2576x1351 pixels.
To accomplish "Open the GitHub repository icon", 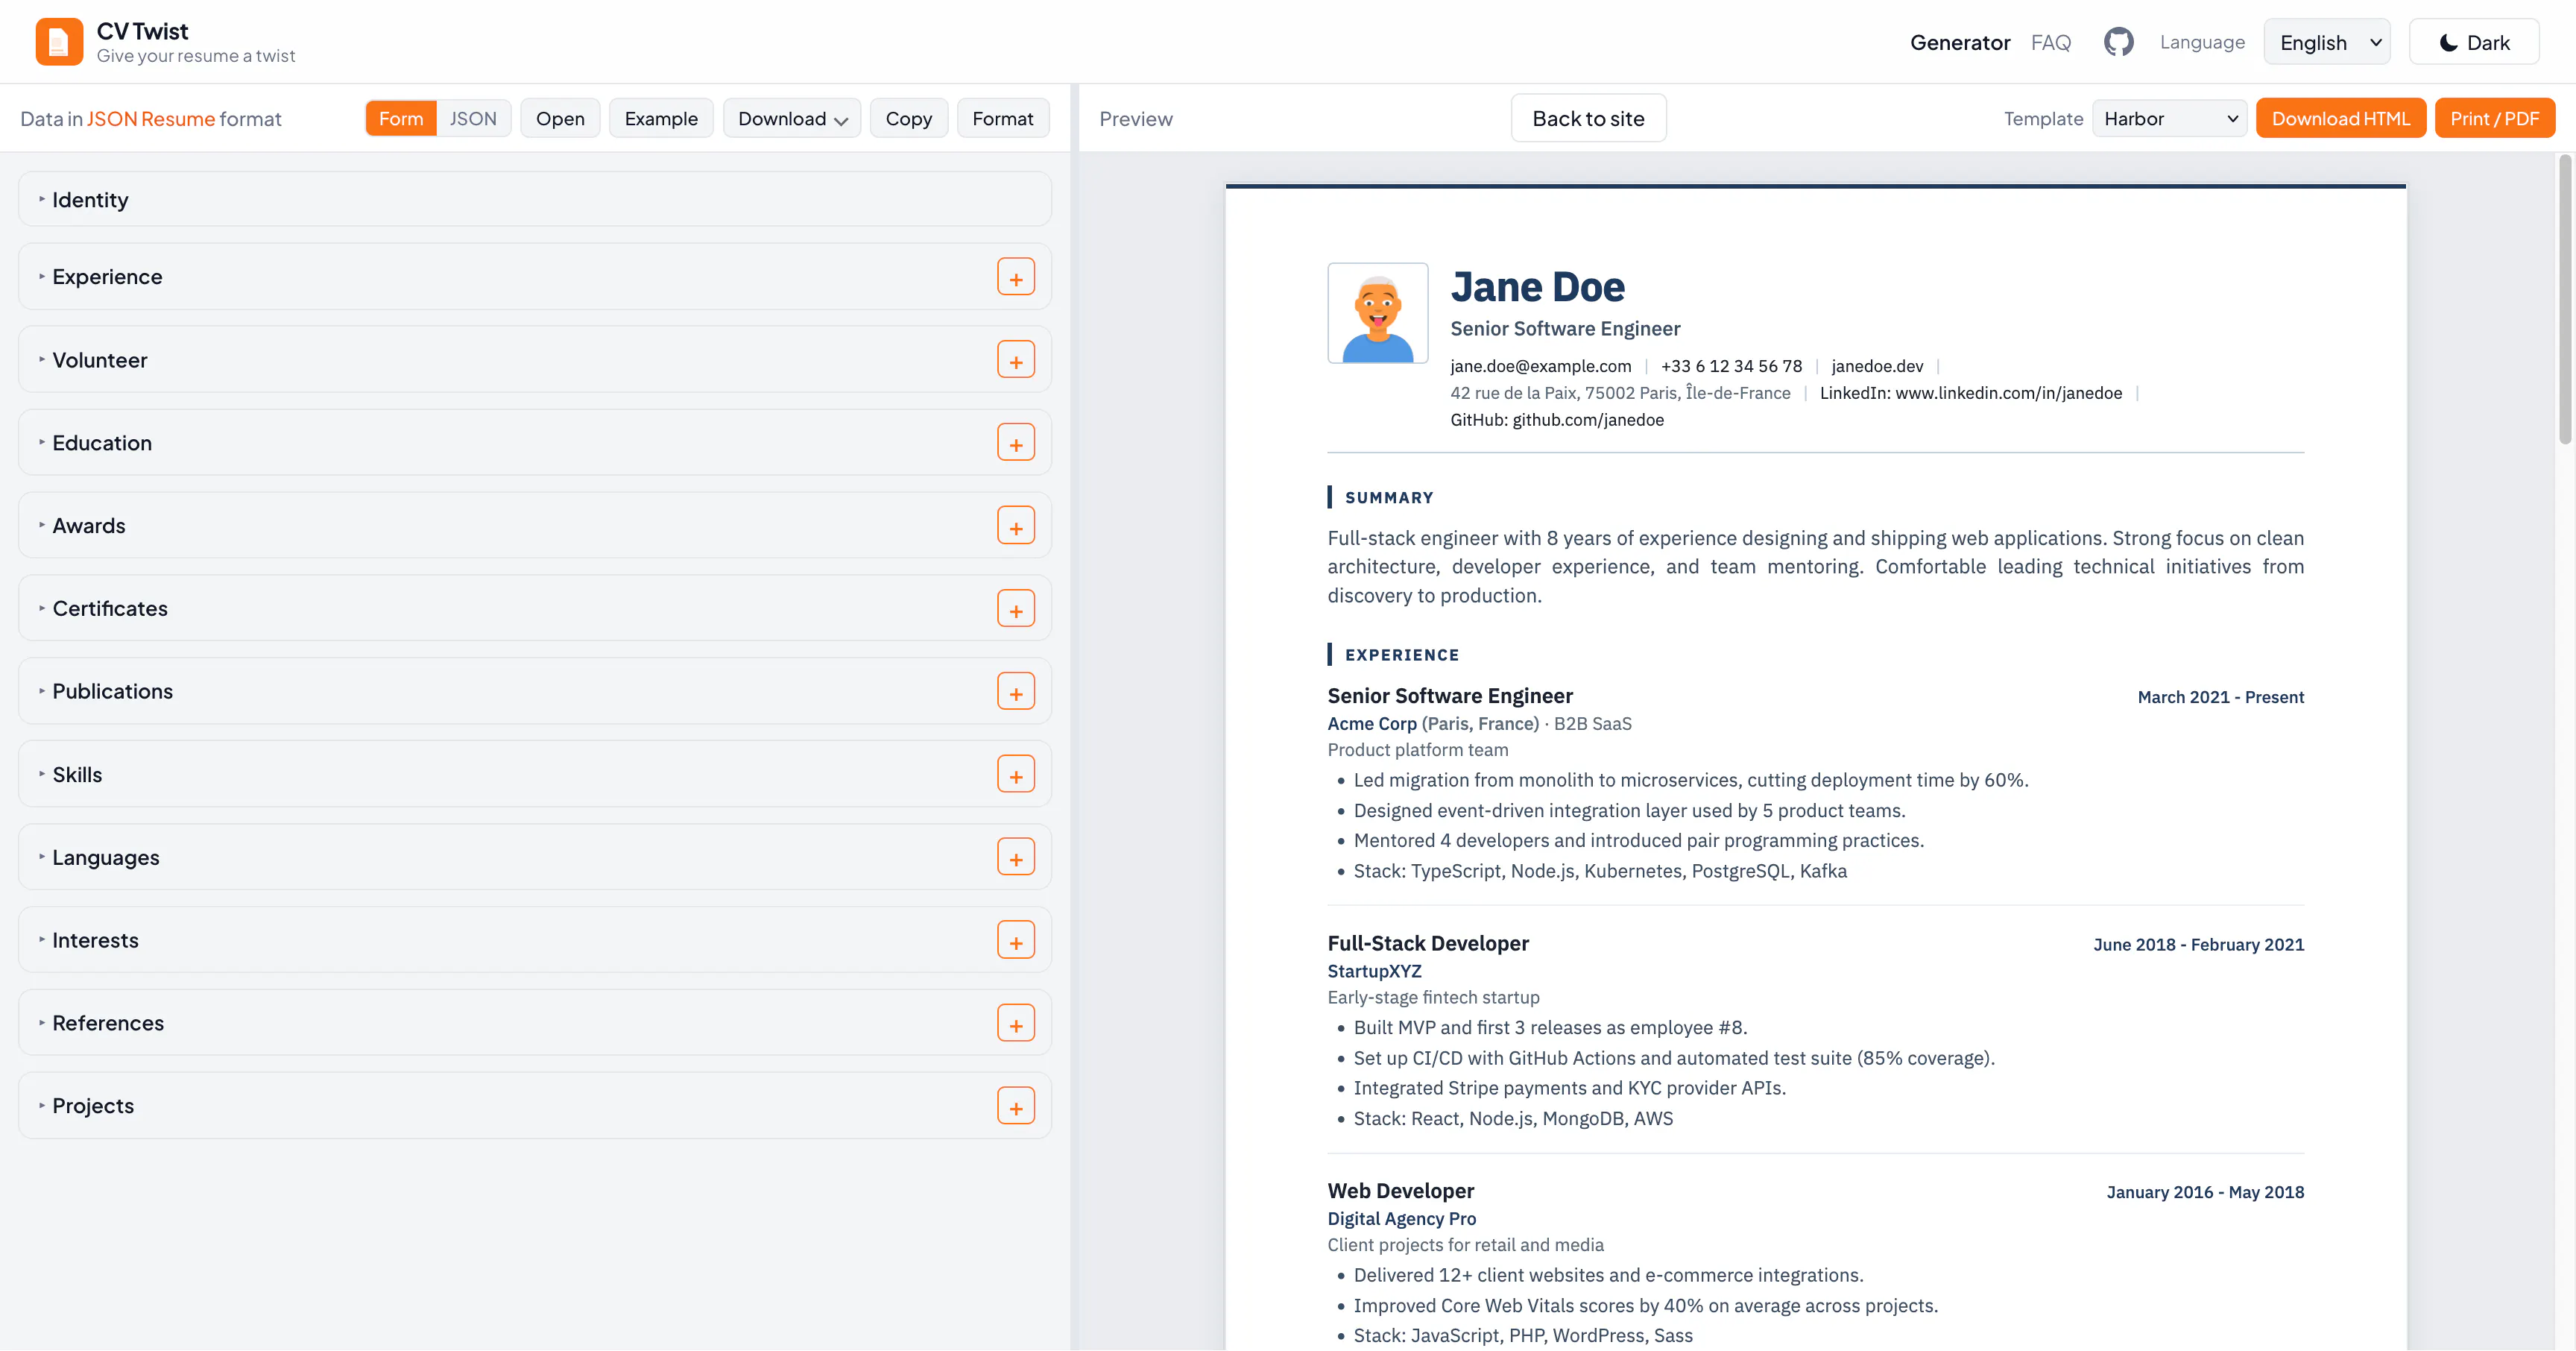I will [x=2118, y=42].
